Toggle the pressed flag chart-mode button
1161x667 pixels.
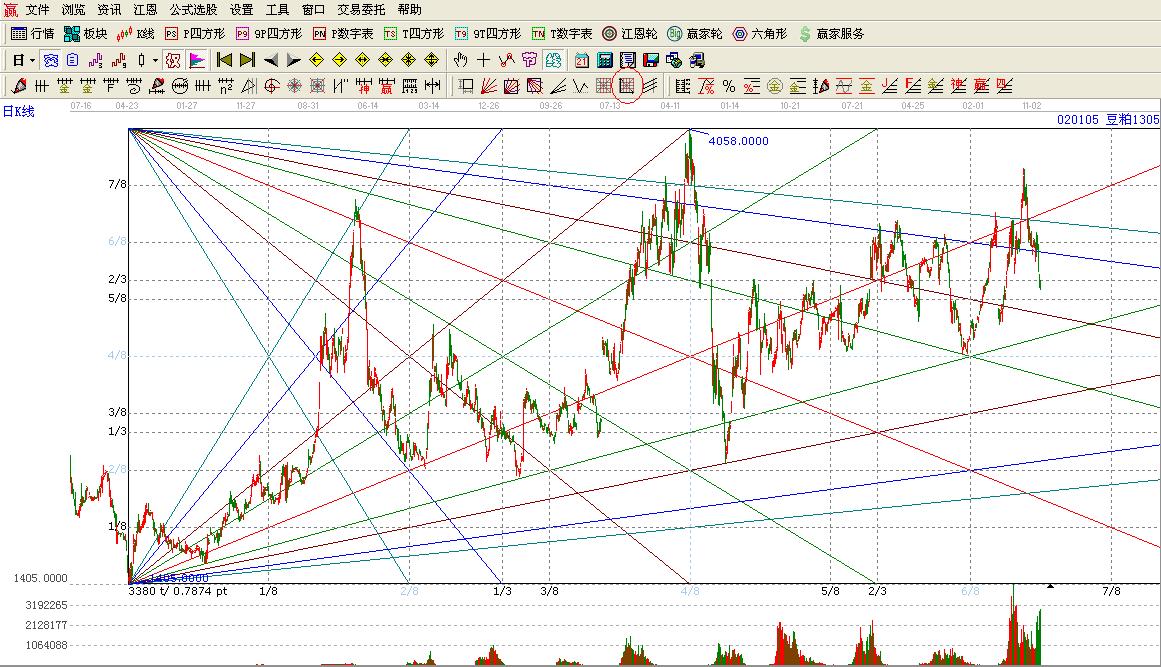pyautogui.click(x=196, y=60)
